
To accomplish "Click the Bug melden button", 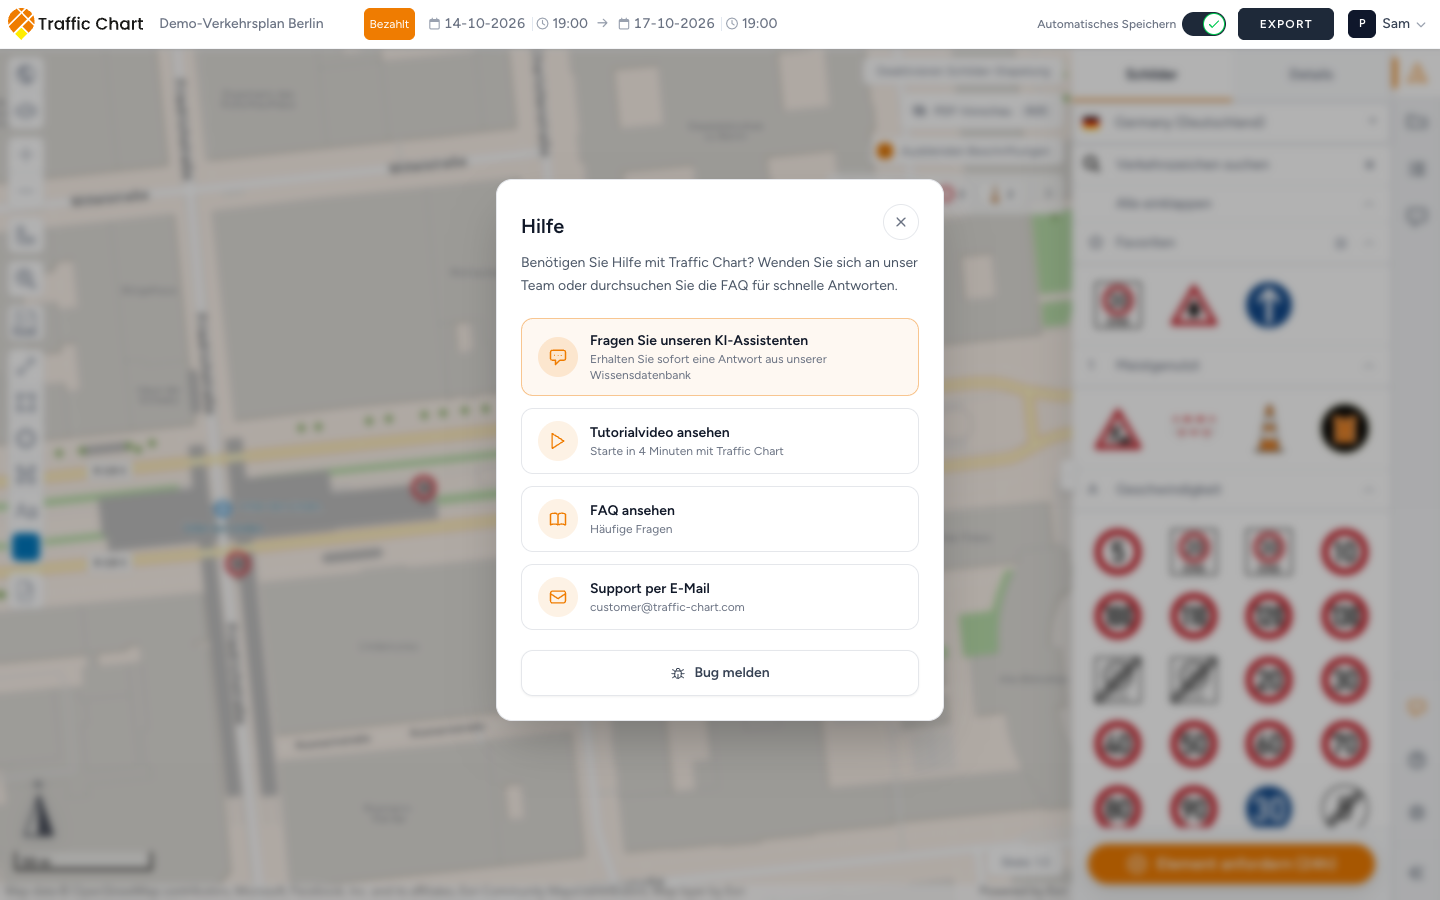I will coord(720,673).
